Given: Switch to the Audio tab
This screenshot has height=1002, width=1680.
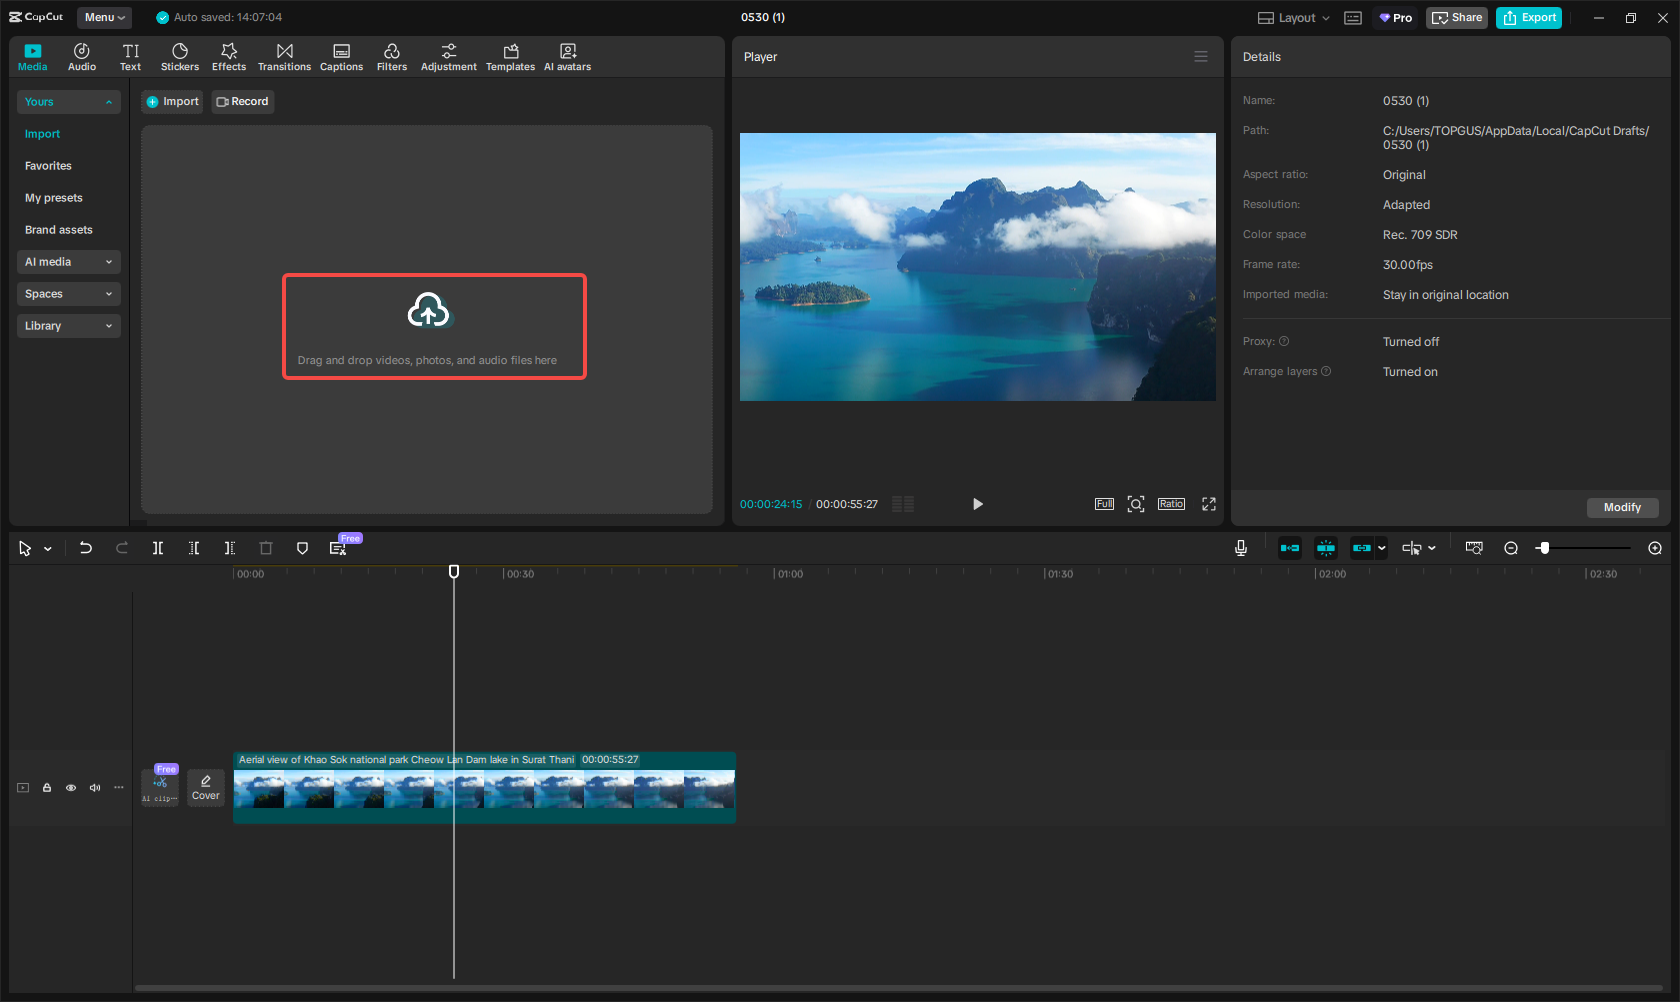Looking at the screenshot, I should click(x=82, y=56).
